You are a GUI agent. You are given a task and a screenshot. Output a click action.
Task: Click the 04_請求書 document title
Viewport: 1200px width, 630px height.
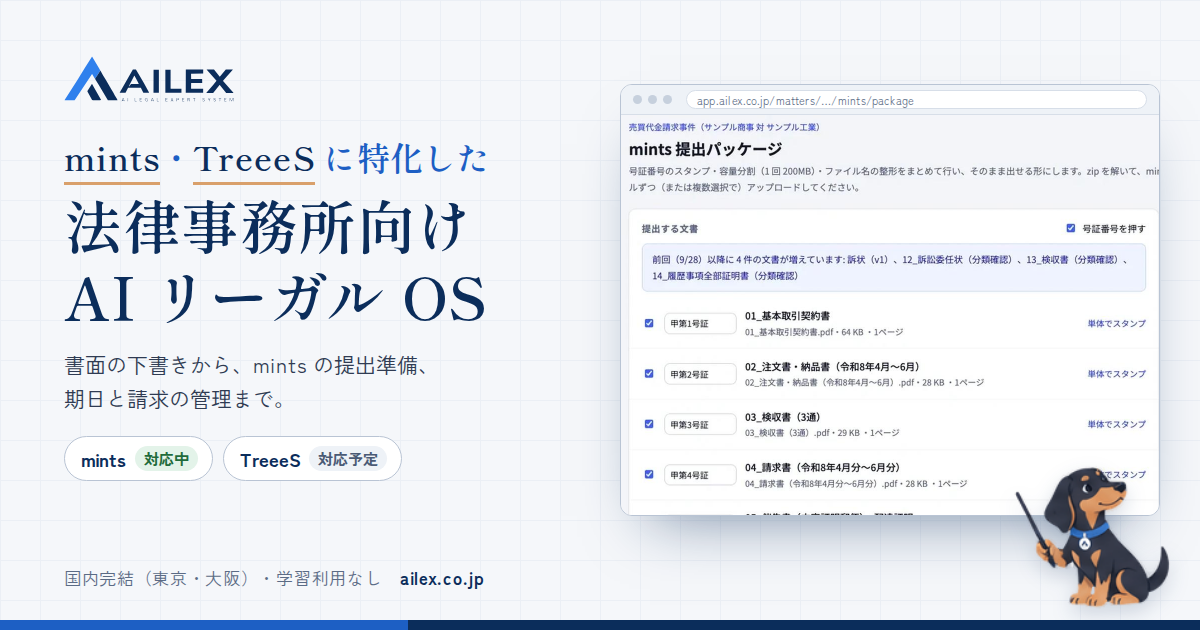823,467
